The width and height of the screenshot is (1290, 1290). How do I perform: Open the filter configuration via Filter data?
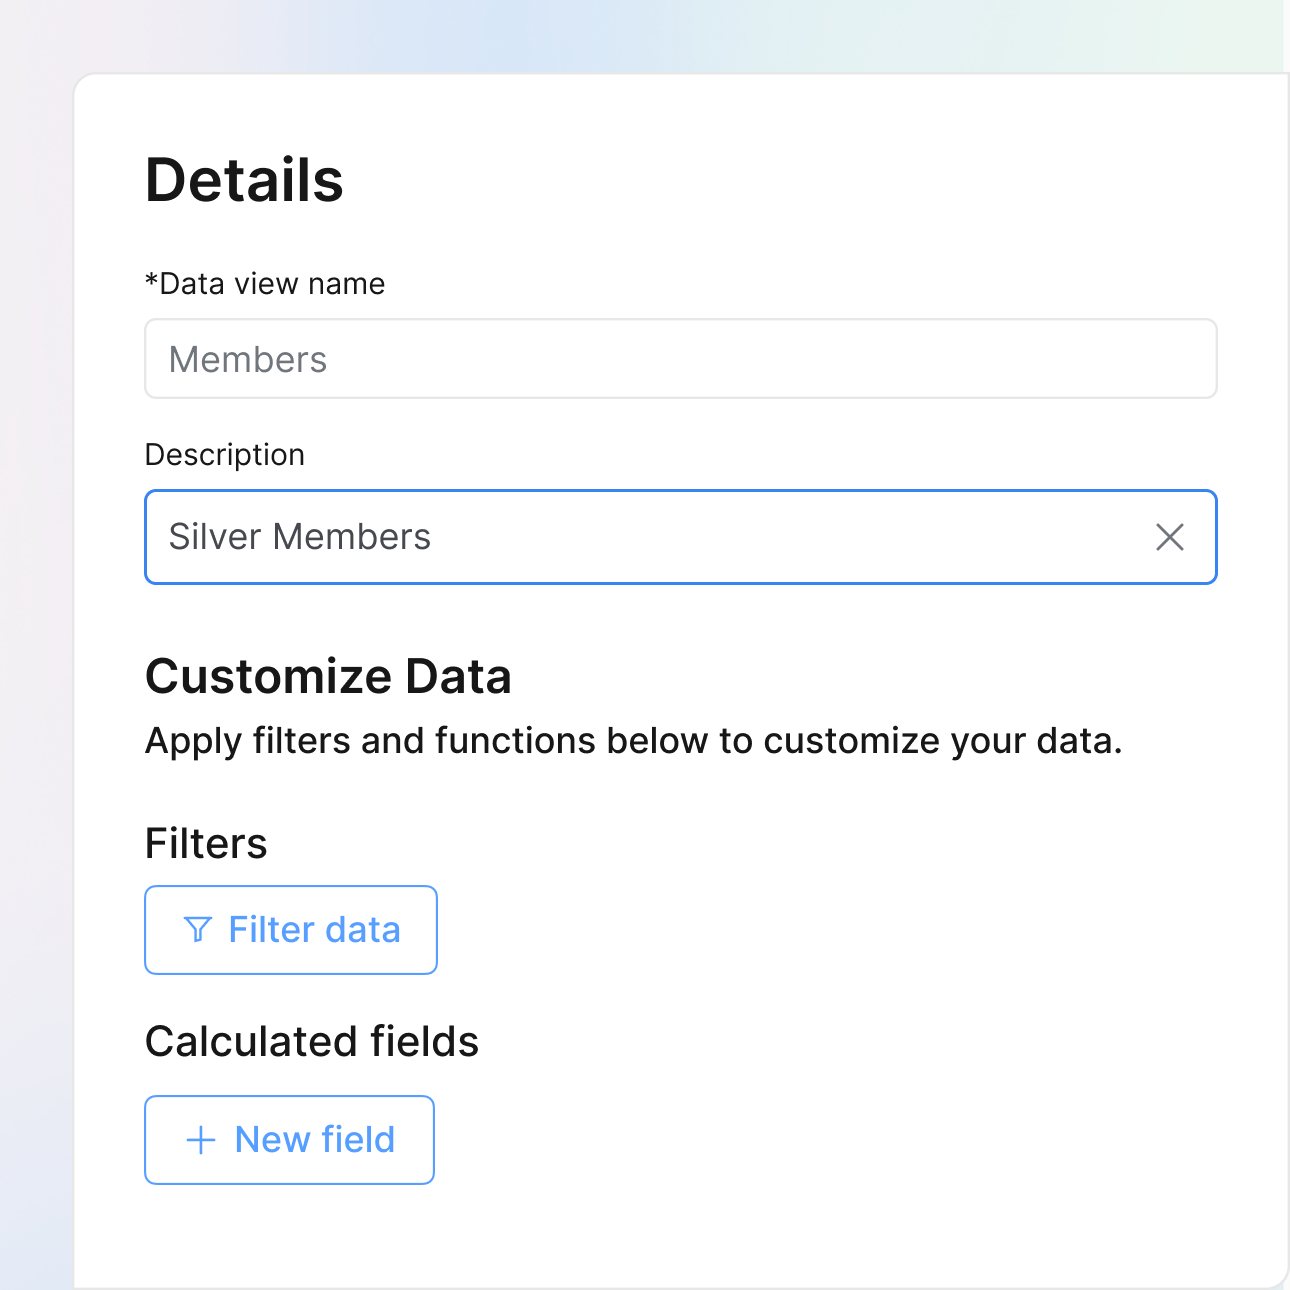291,929
